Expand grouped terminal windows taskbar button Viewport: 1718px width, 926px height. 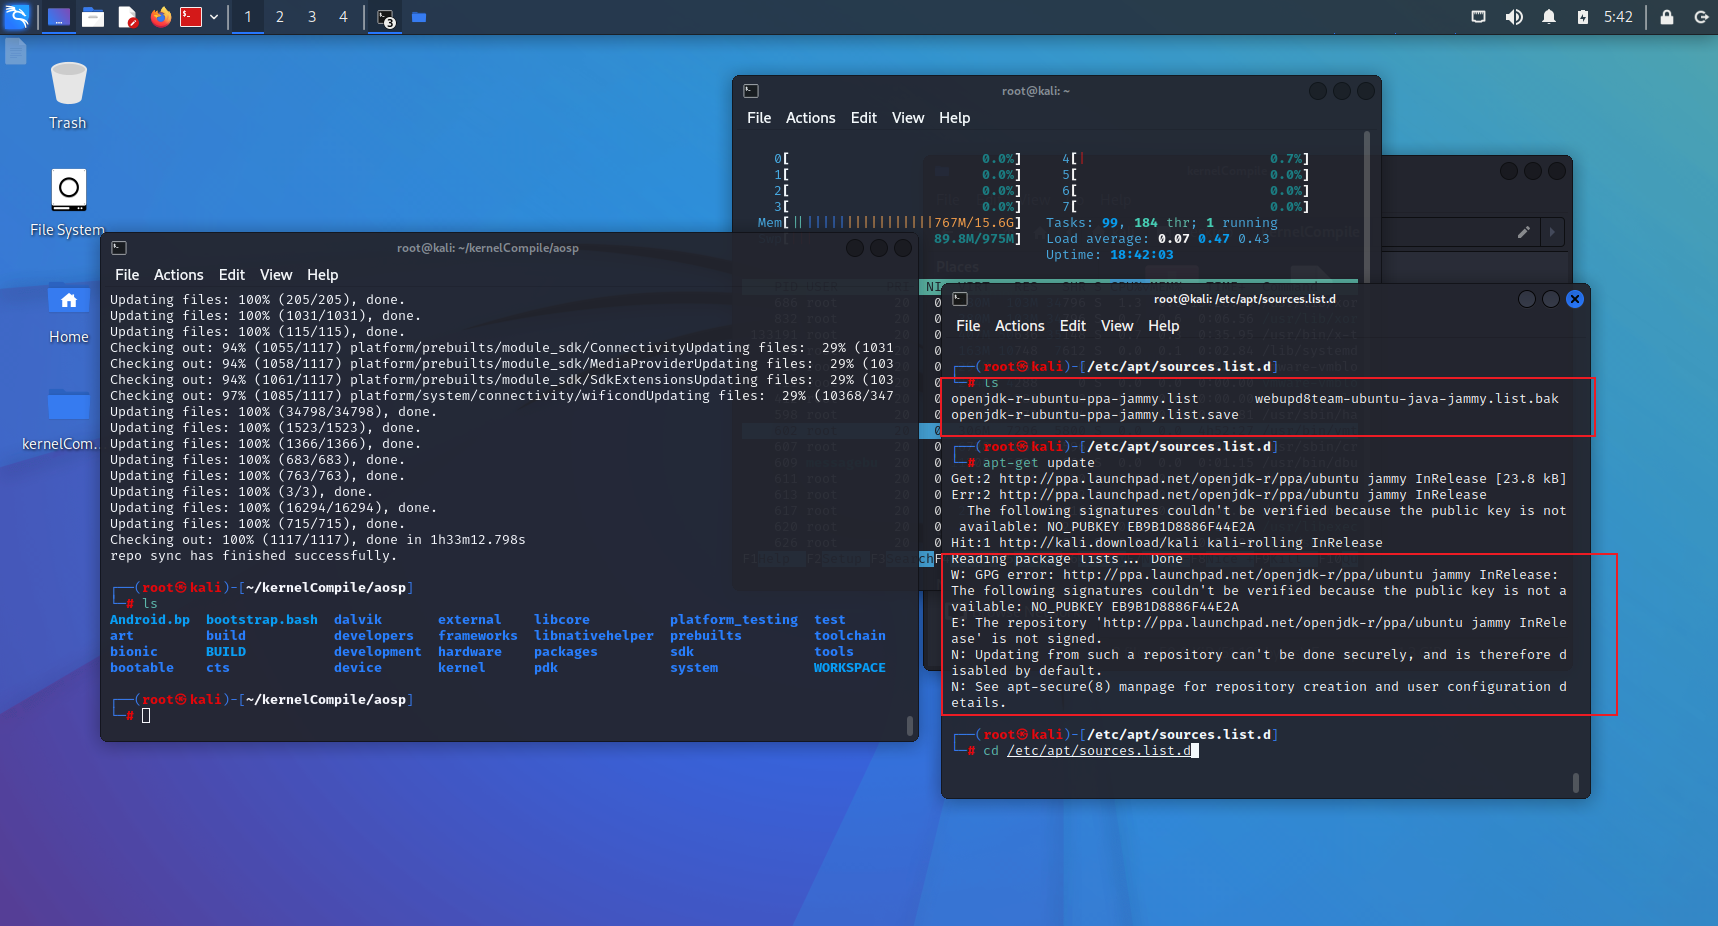[x=386, y=18]
